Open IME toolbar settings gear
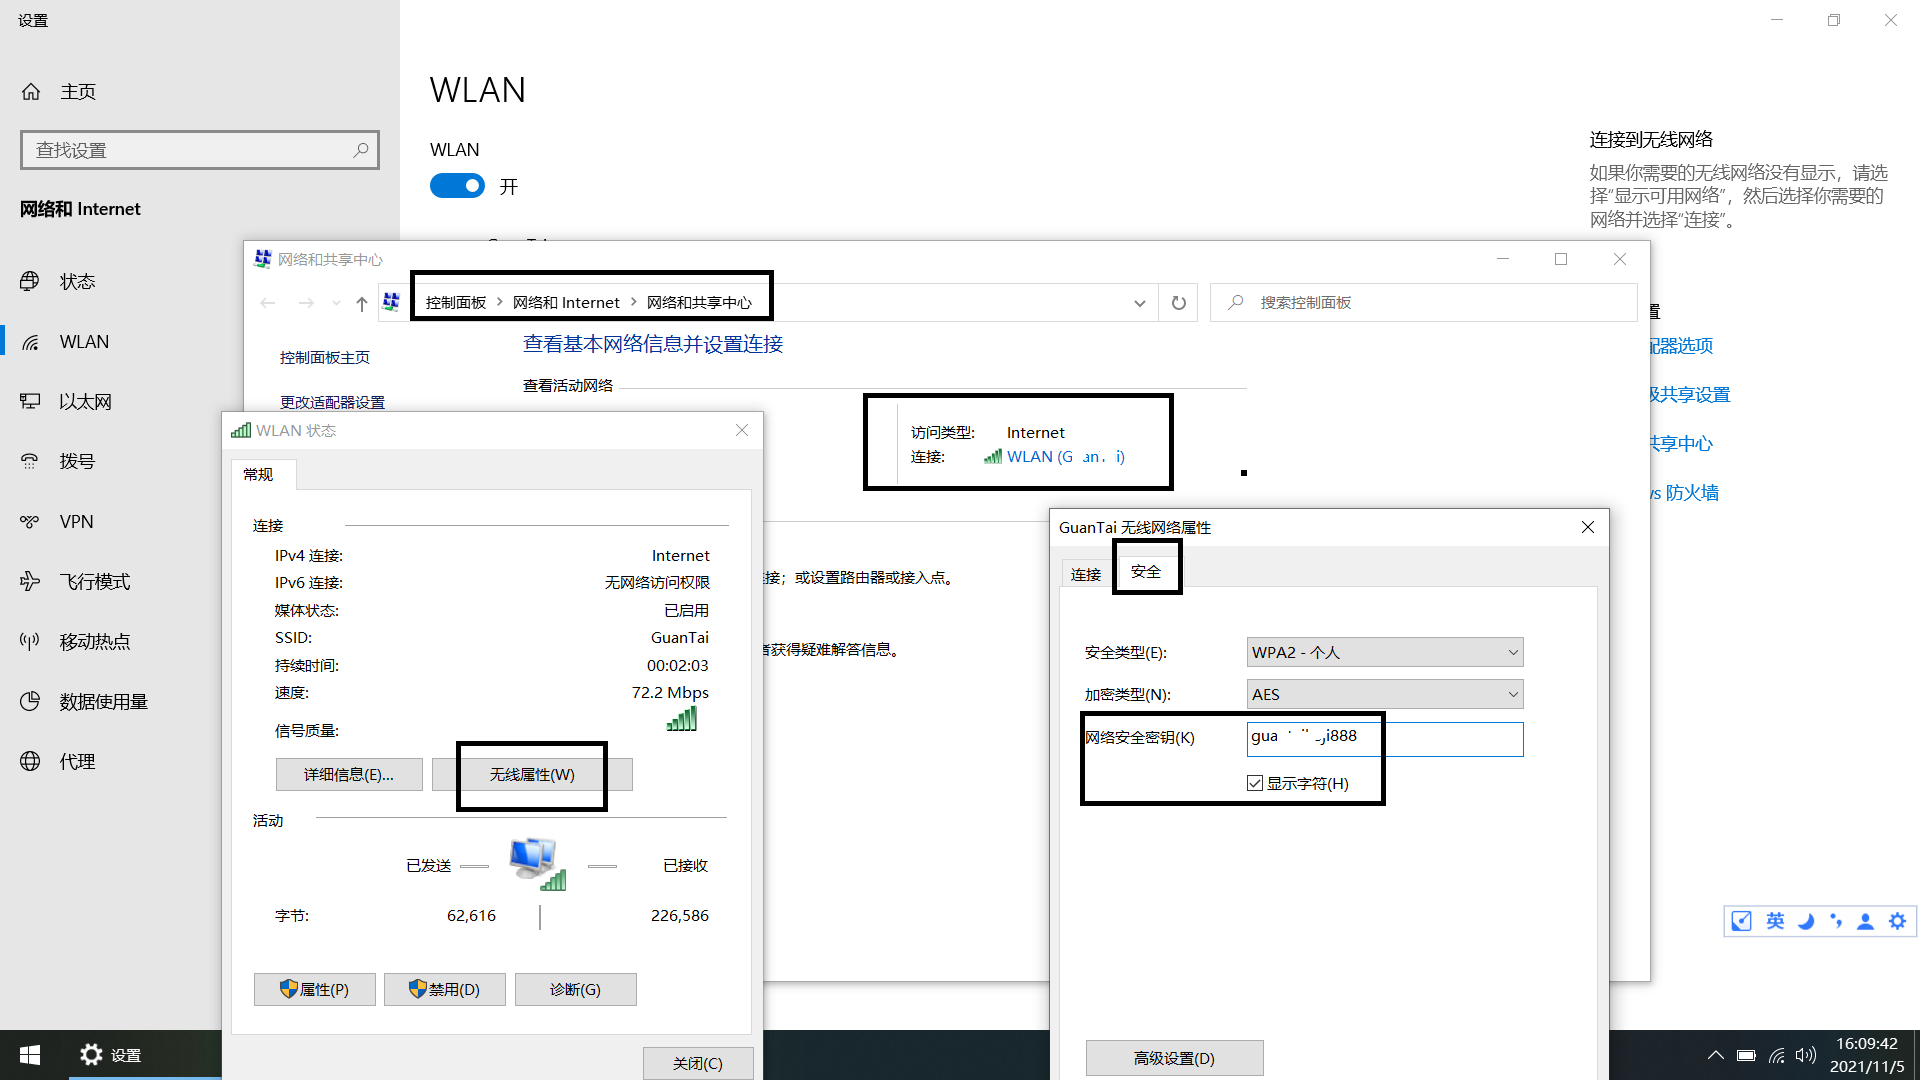Viewport: 1920px width, 1080px height. coord(1897,921)
